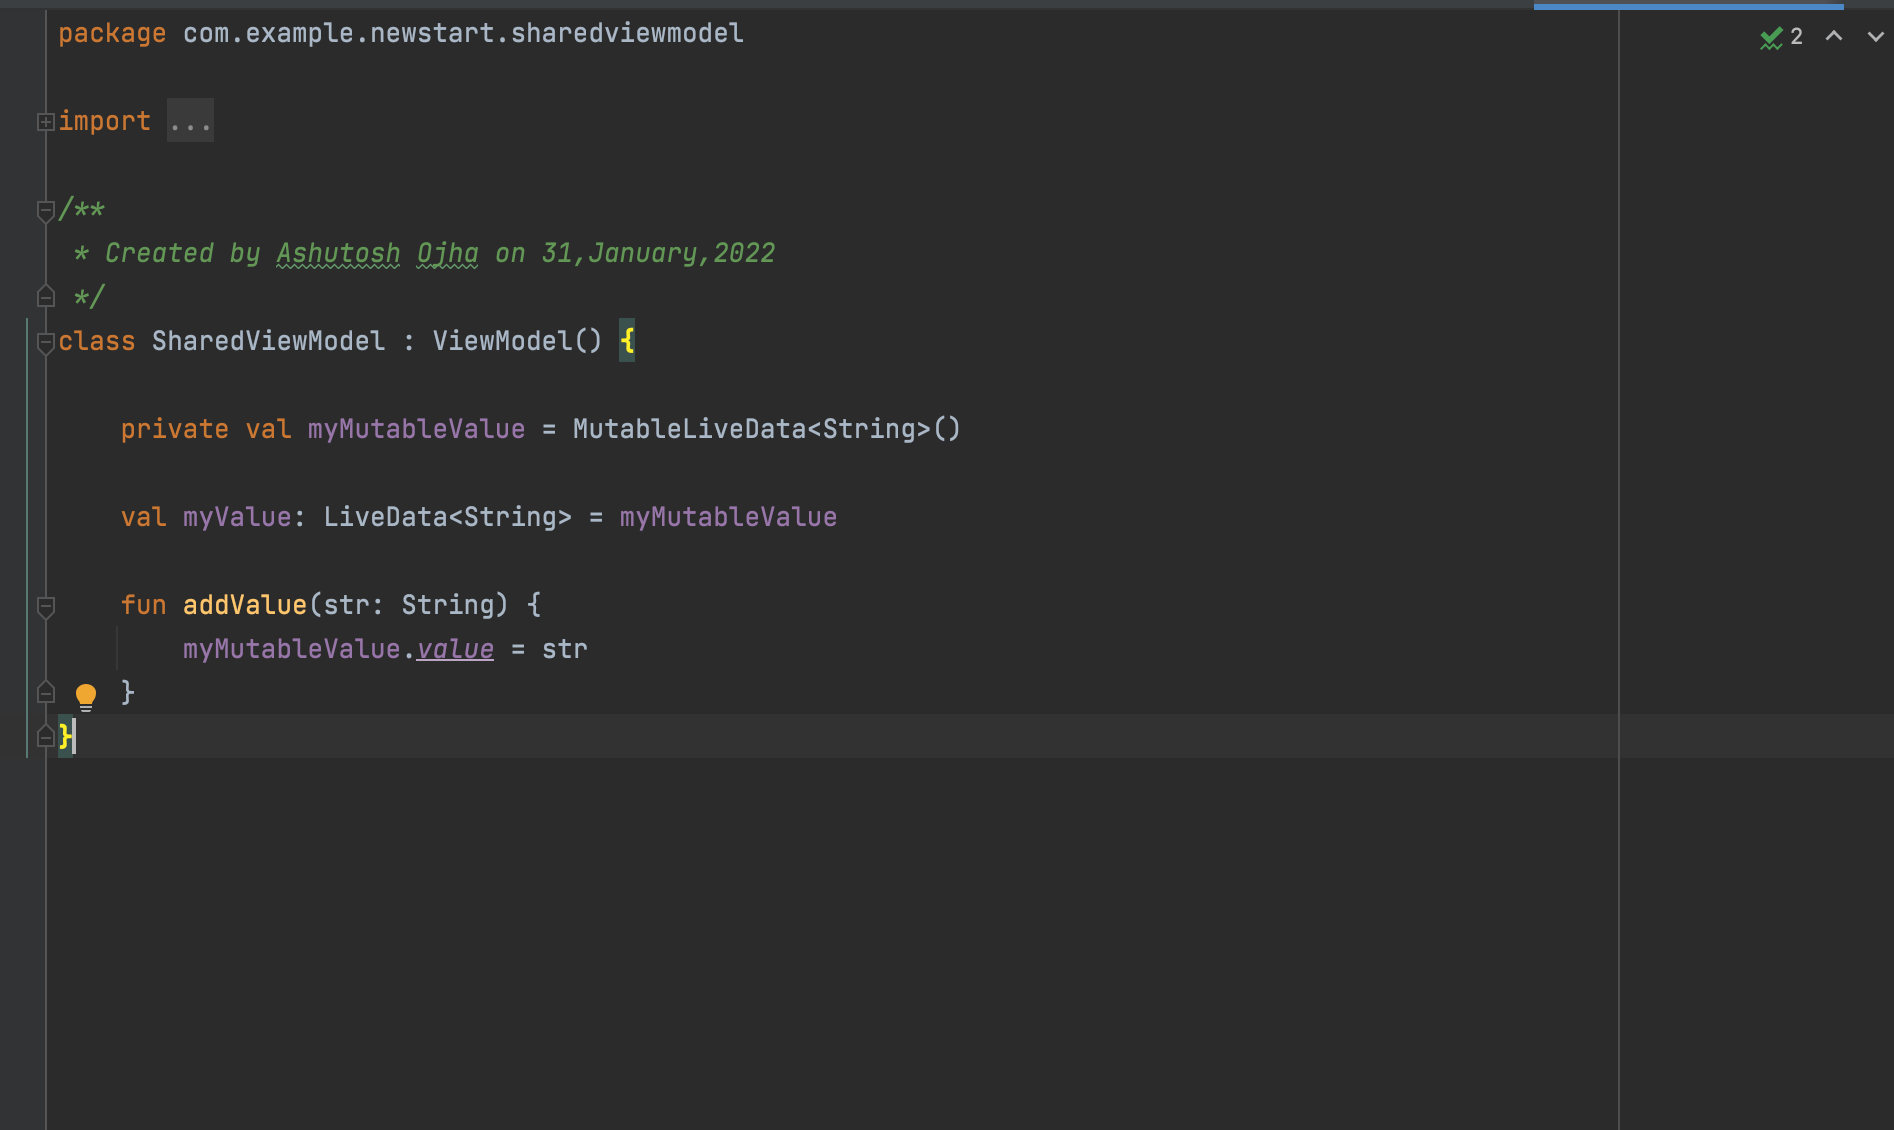Image resolution: width=1894 pixels, height=1130 pixels.
Task: Collapse the addValue function body
Action: 45,606
